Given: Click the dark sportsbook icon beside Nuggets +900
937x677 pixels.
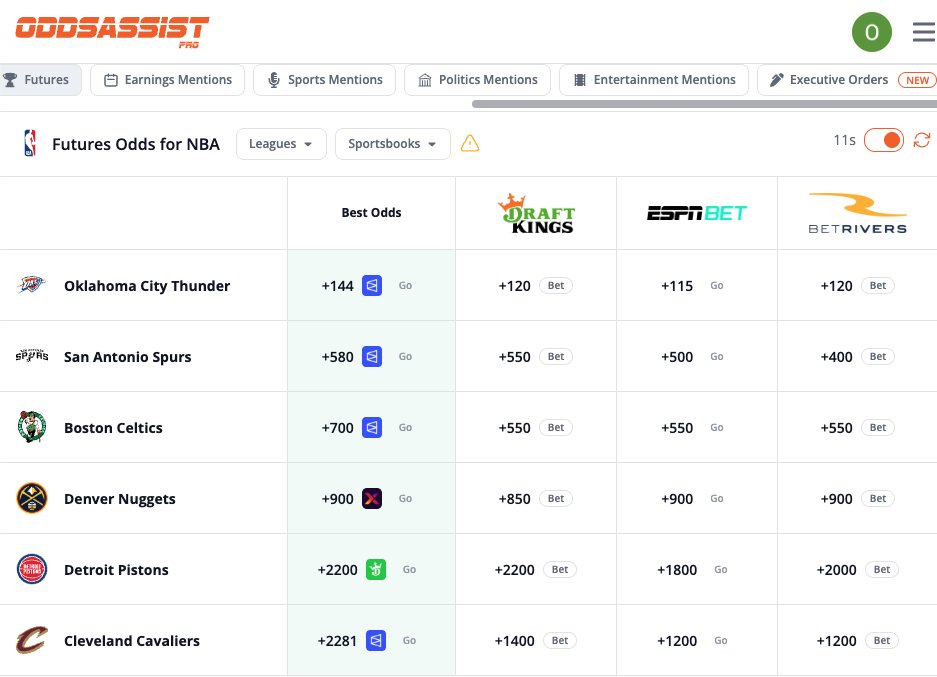Looking at the screenshot, I should 373,498.
